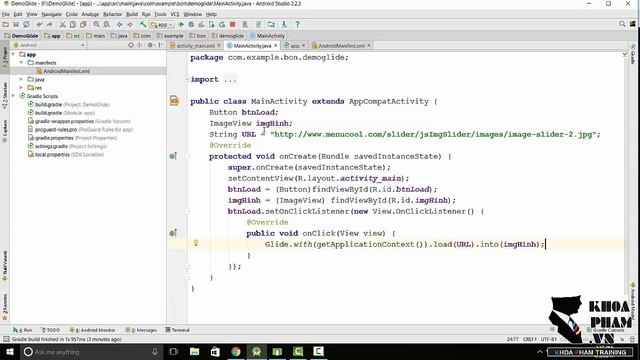Select build.gradle (Project: DemoGlide)
The height and width of the screenshot is (360, 640).
click(x=69, y=104)
